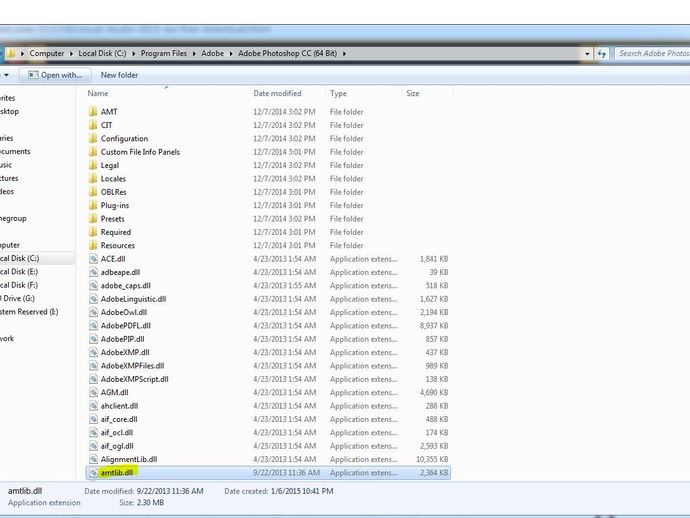Select the ahclient.dll file name
The width and height of the screenshot is (690, 518).
119,406
